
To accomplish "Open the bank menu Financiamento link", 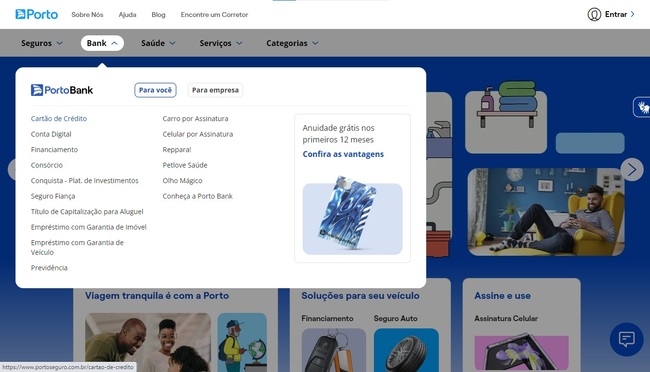I will coord(54,150).
